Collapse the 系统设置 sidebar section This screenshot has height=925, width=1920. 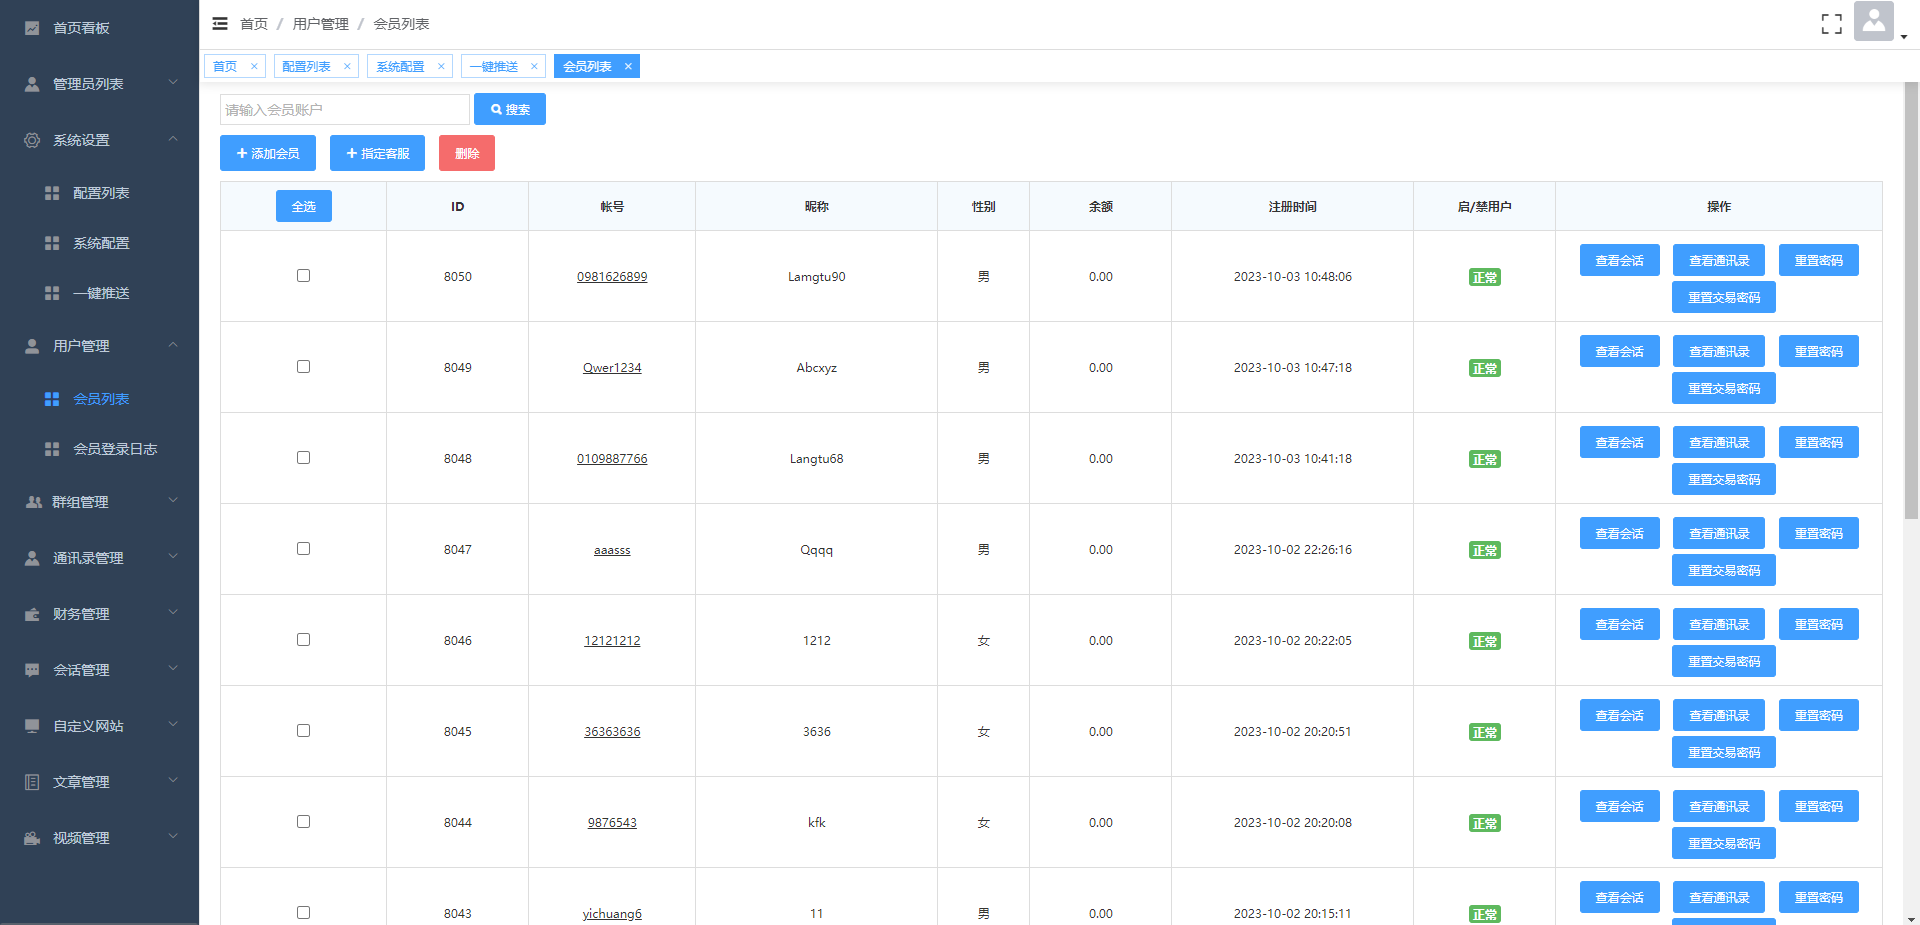coord(100,140)
